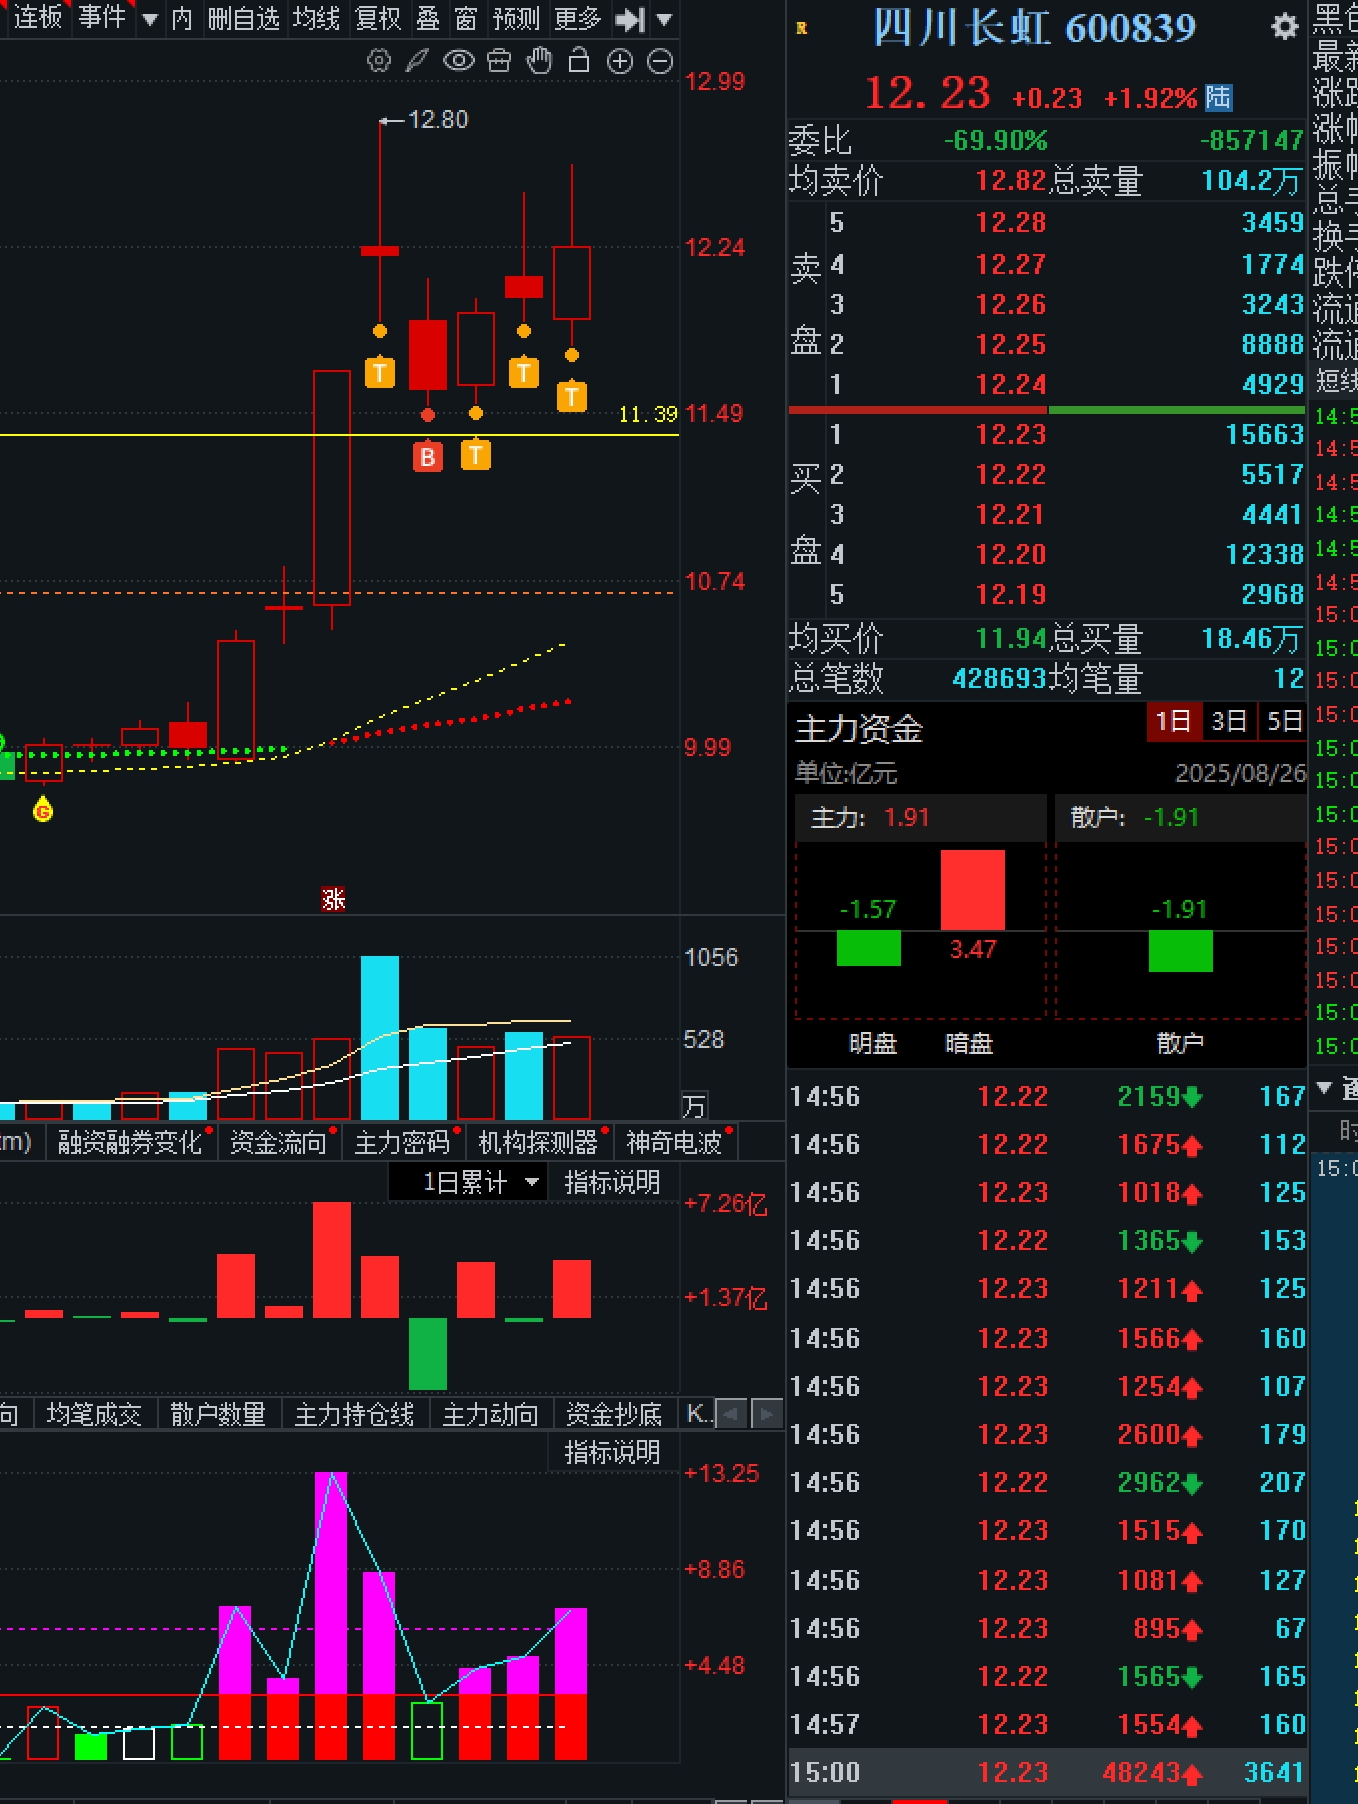Open the 连板 toolbar item
Viewport: 1358px width, 1804px height.
point(38,18)
